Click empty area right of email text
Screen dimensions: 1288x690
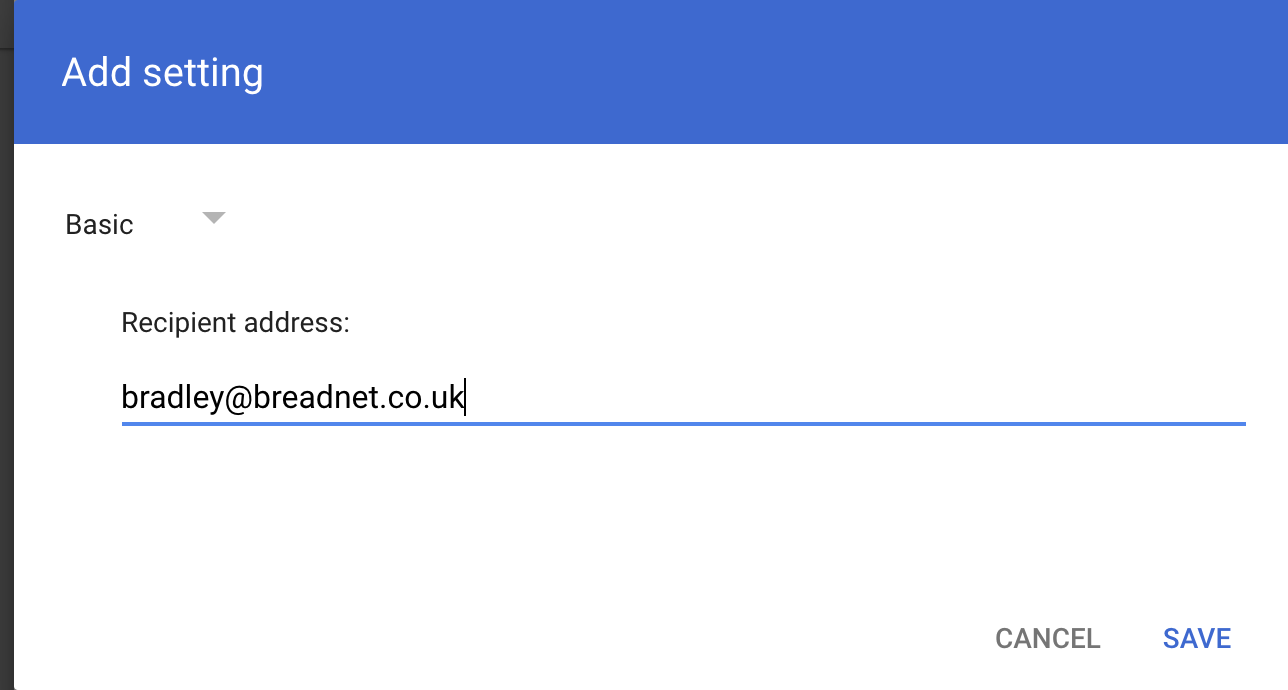(x=850, y=398)
